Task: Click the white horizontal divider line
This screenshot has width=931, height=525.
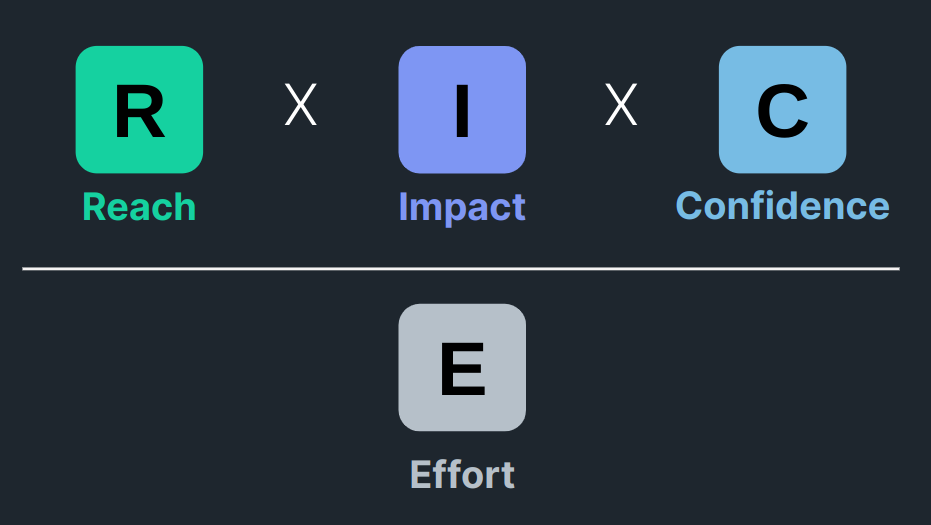Action: [461, 269]
